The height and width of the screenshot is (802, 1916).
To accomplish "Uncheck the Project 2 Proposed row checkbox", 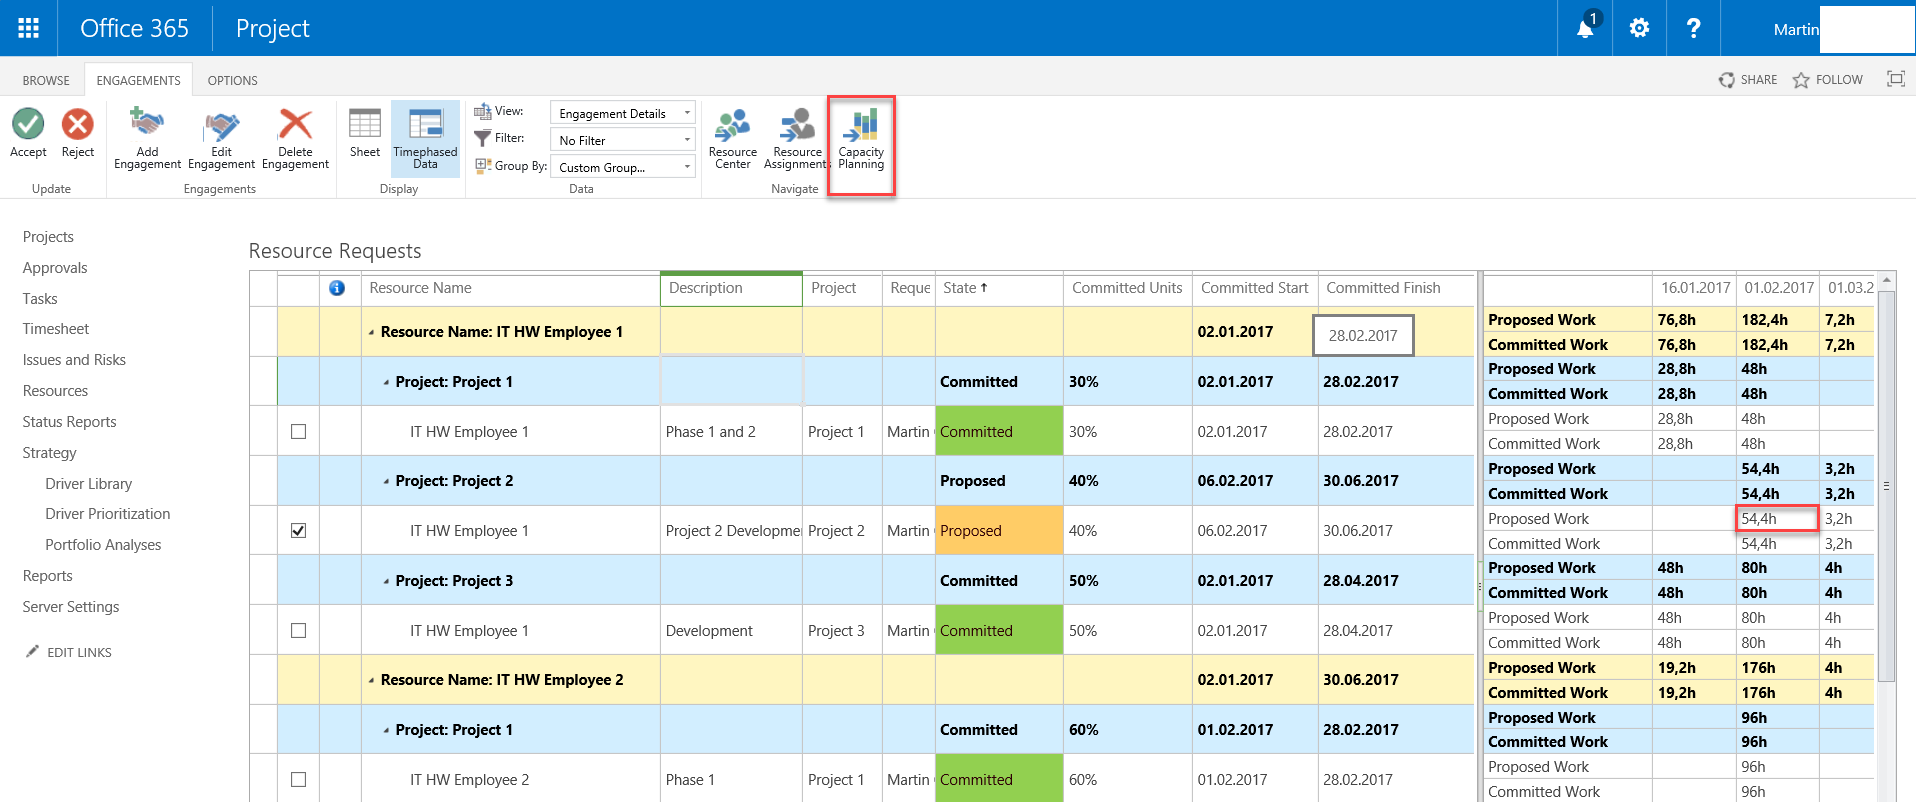I will click(298, 531).
